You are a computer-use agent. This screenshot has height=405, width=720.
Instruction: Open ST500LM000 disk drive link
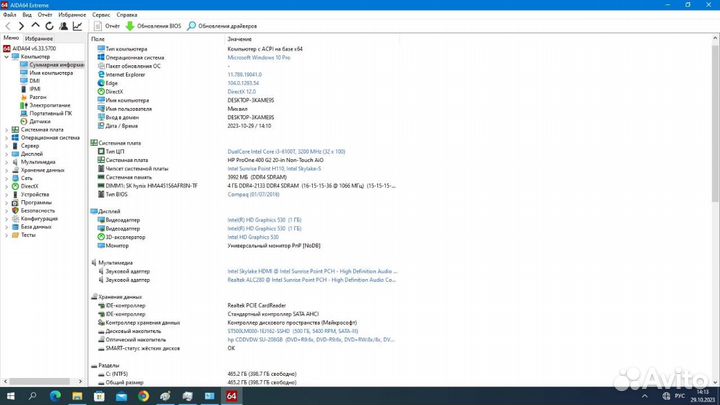coord(293,331)
